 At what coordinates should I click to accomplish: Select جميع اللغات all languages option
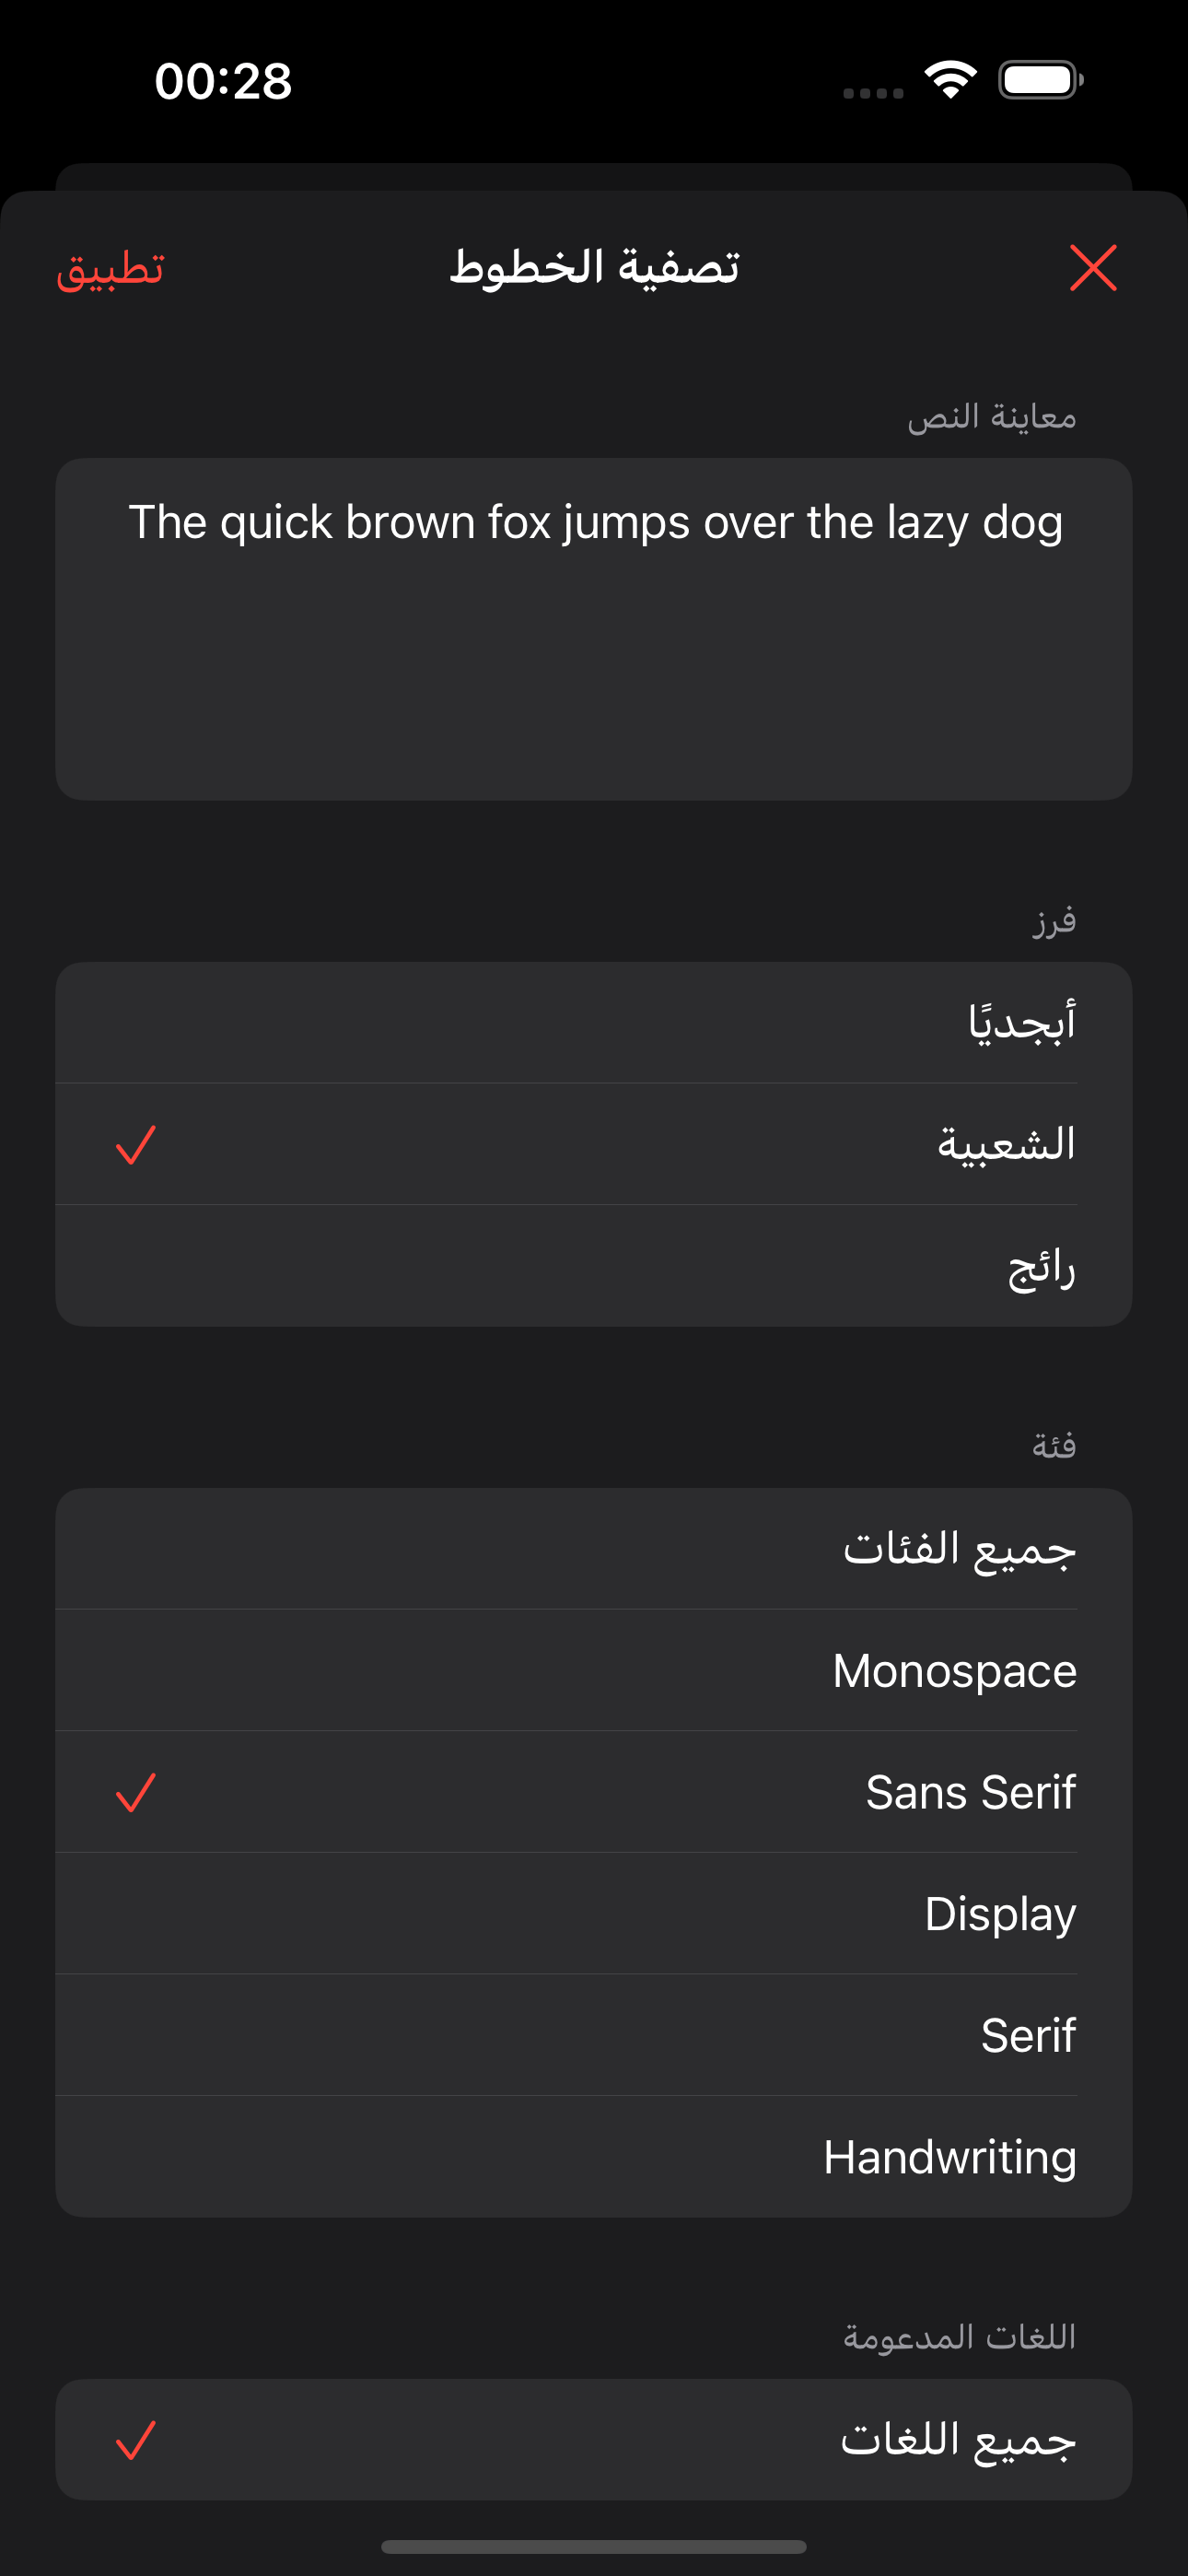click(x=594, y=2440)
